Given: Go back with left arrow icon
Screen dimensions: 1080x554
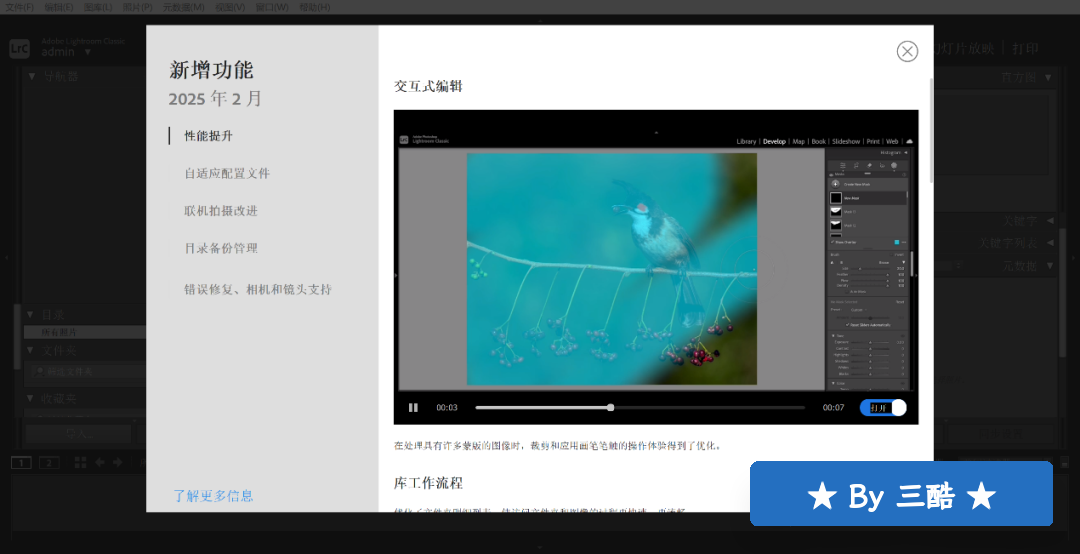Looking at the screenshot, I should pyautogui.click(x=100, y=462).
